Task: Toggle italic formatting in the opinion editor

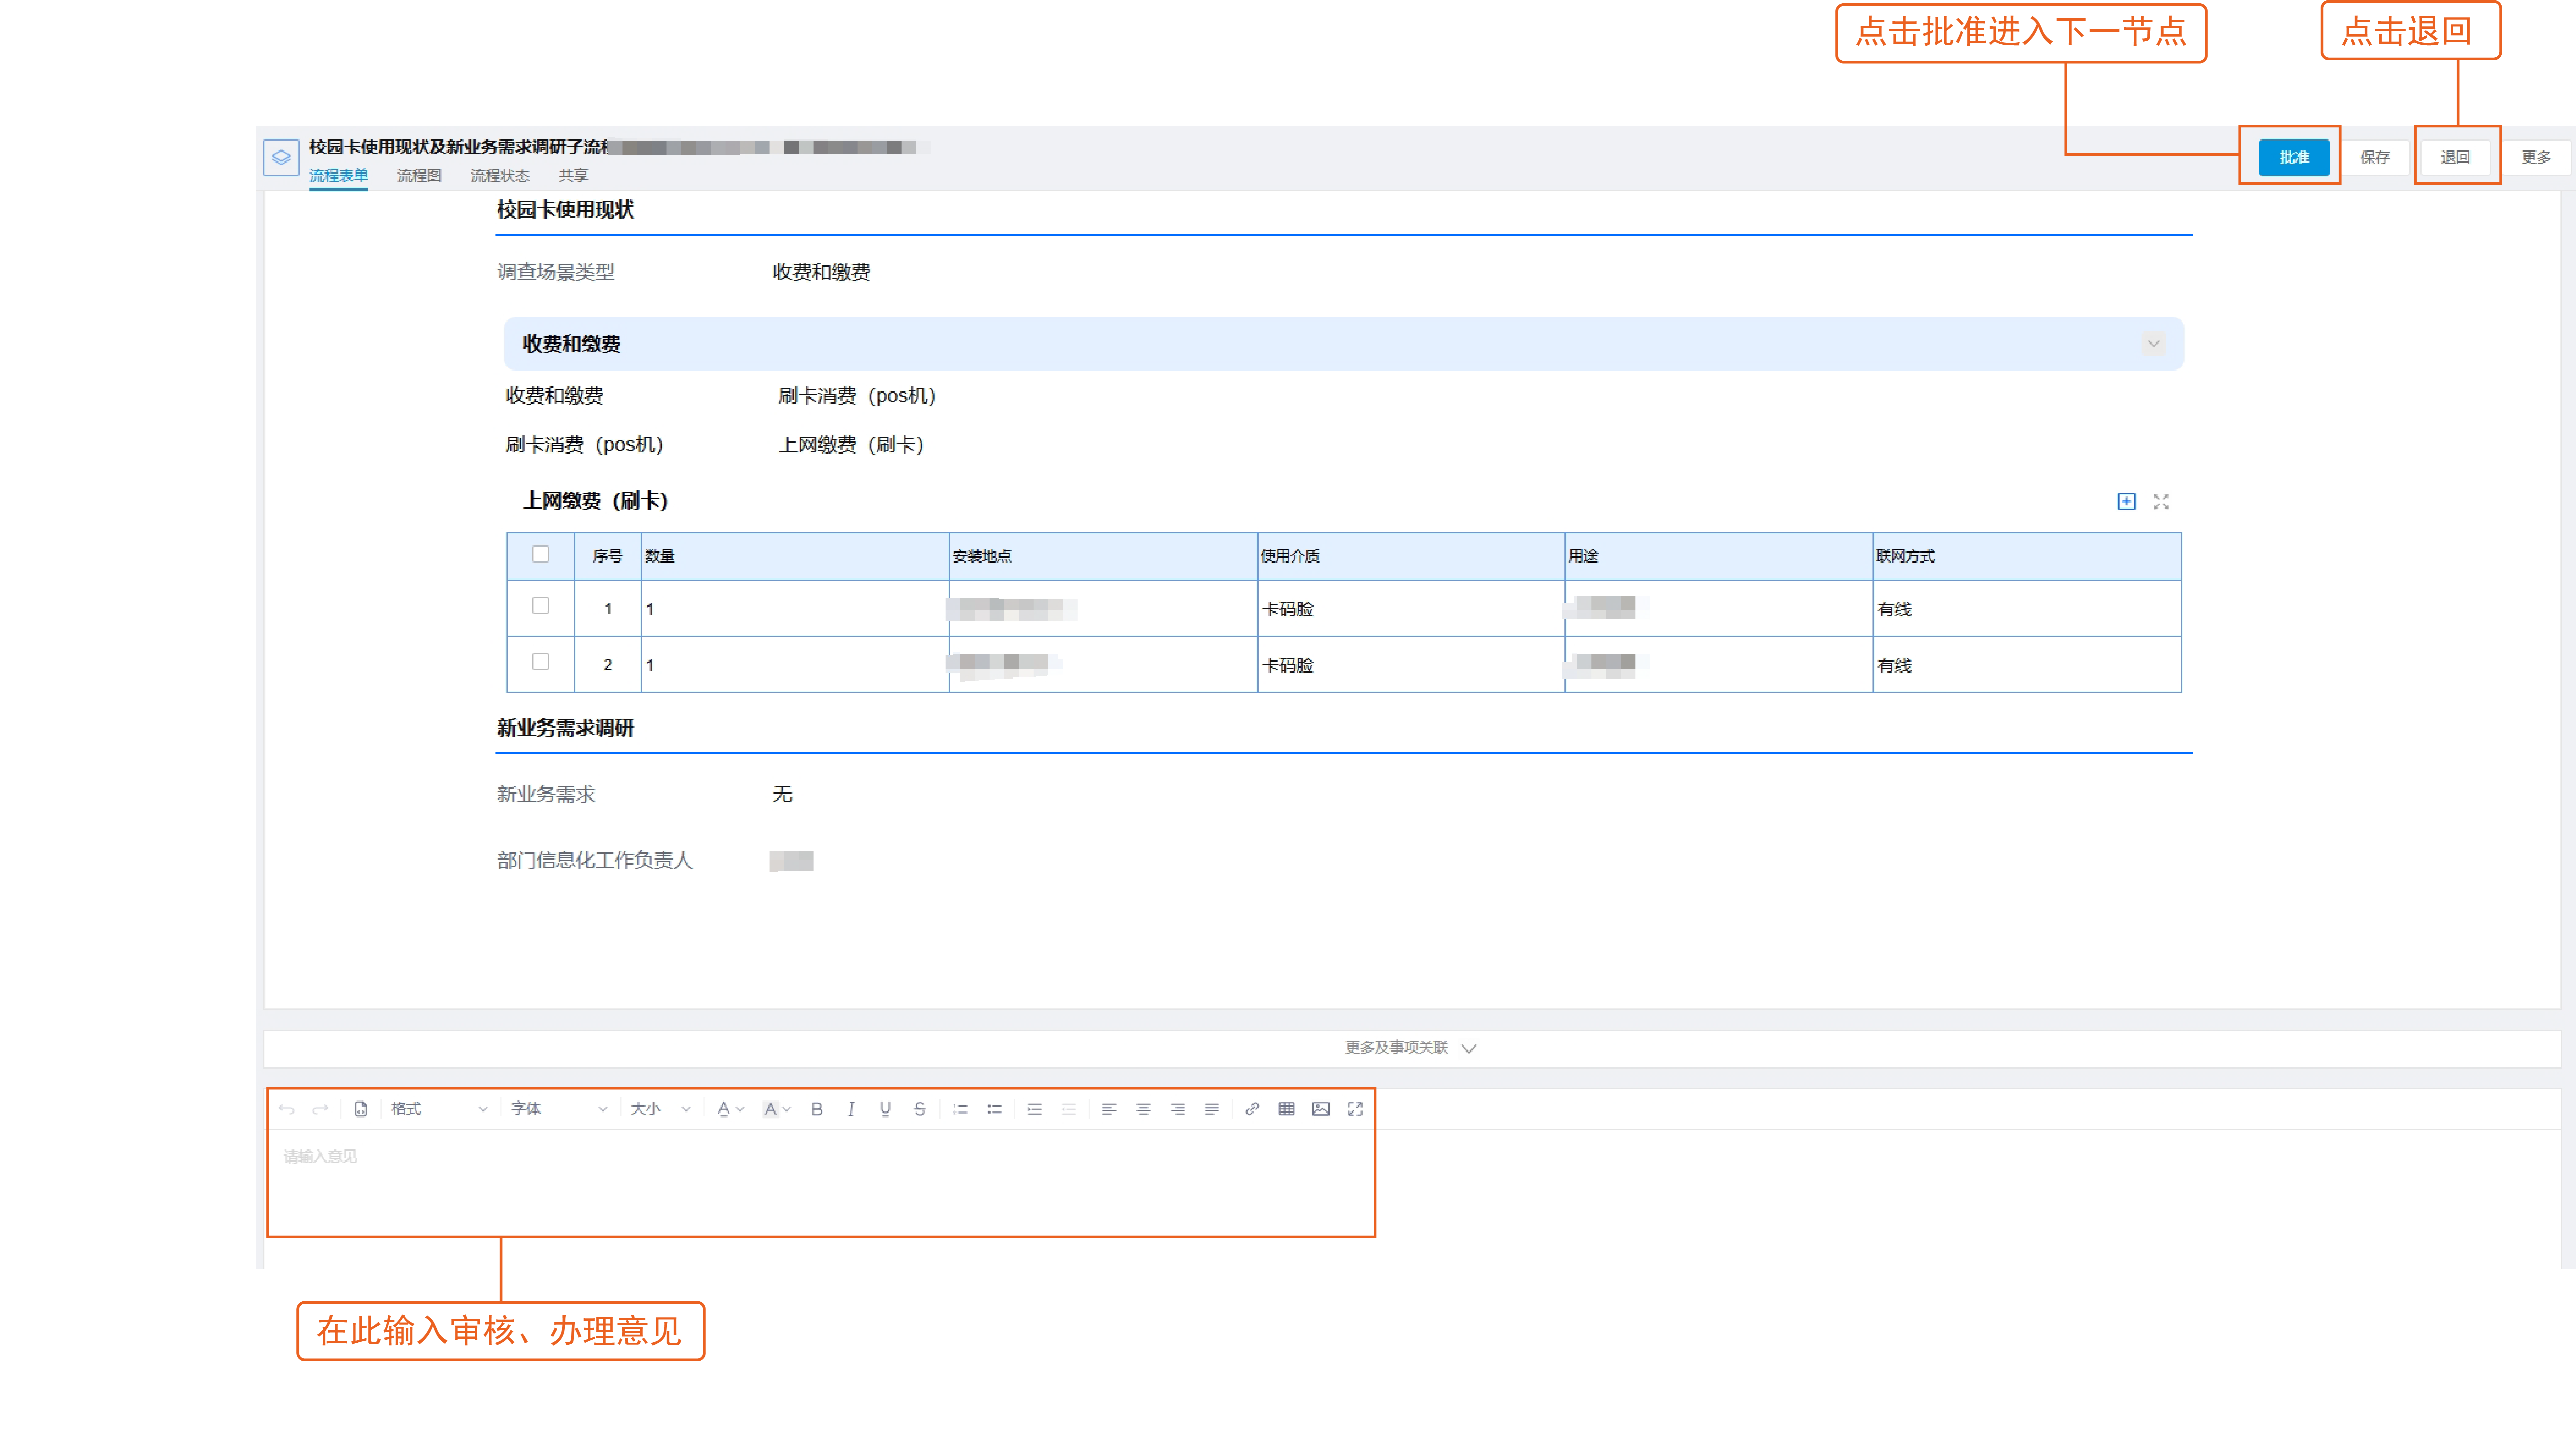Action: coord(851,1109)
